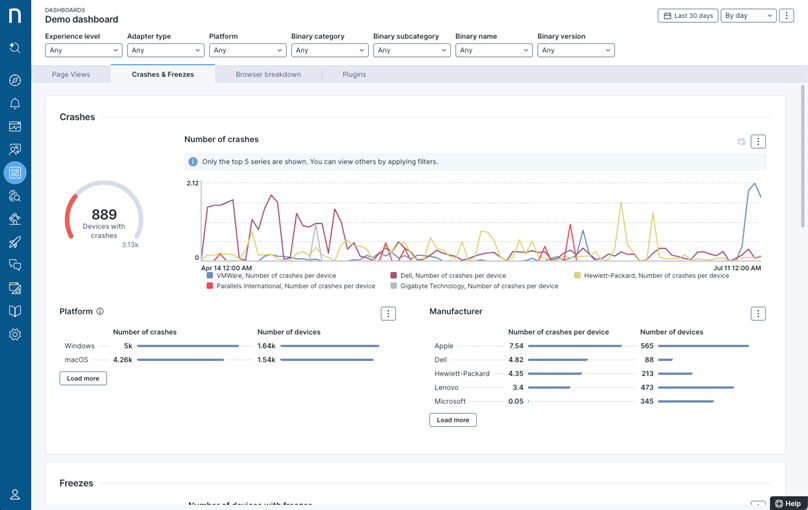Open Number of crashes chart options menu

(x=758, y=142)
